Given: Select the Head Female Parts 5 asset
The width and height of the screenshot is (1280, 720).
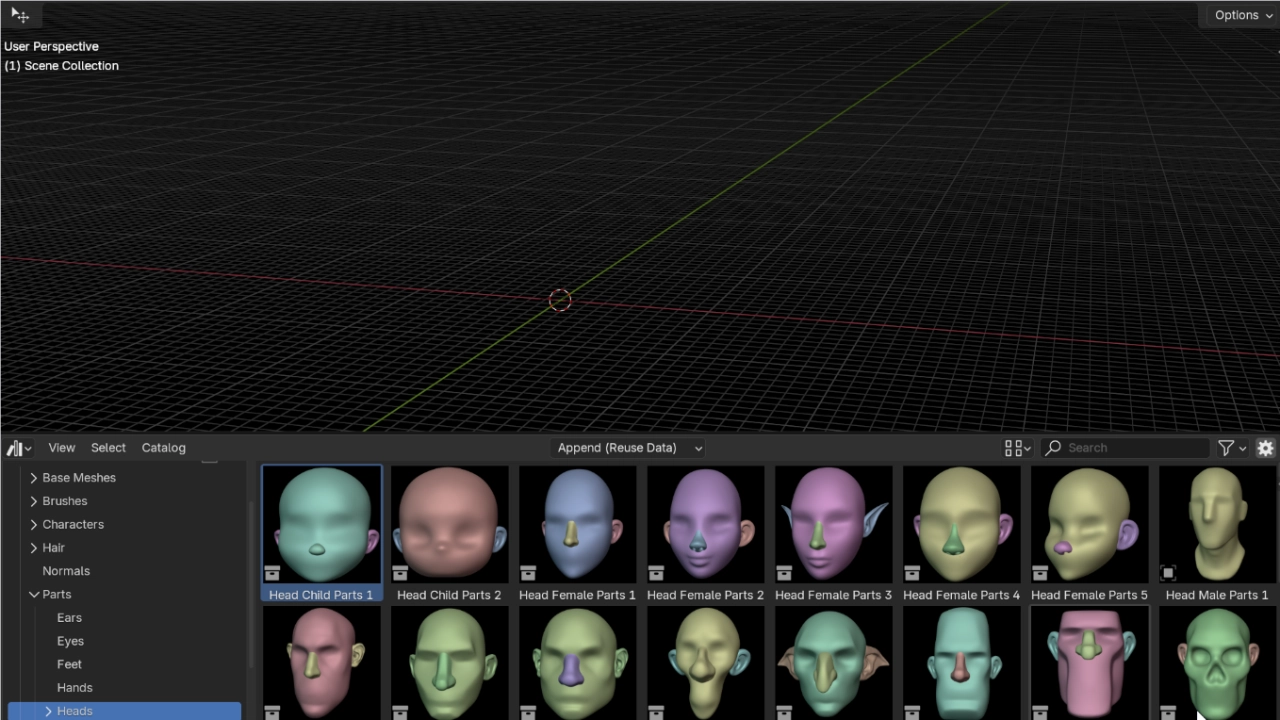Looking at the screenshot, I should (x=1089, y=533).
